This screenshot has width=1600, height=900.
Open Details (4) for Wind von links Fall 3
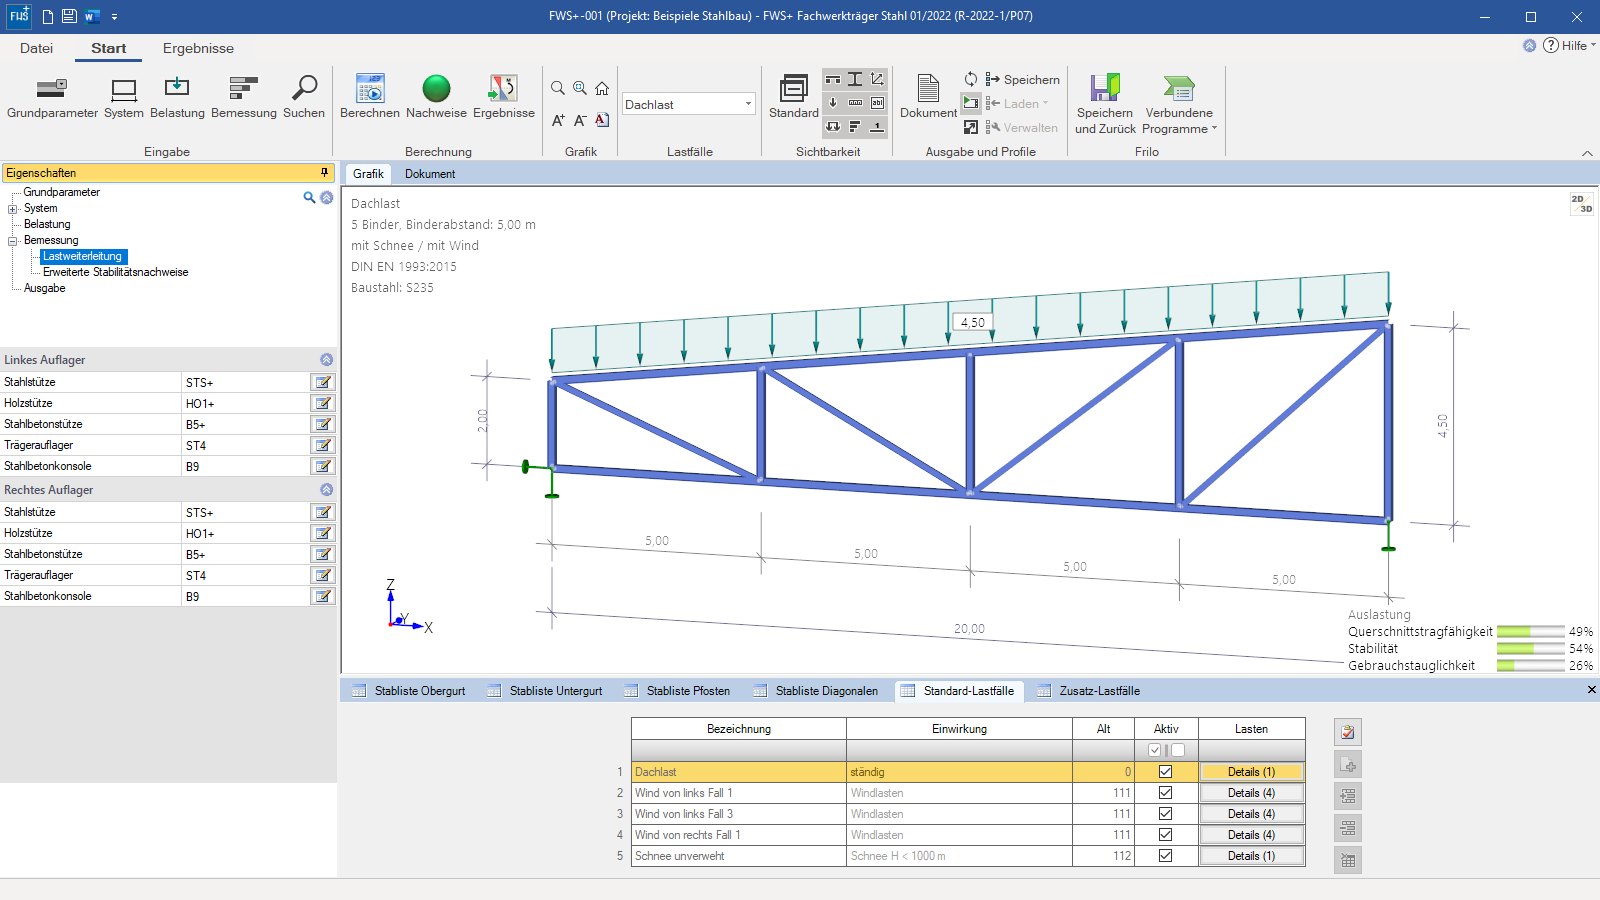click(x=1252, y=814)
